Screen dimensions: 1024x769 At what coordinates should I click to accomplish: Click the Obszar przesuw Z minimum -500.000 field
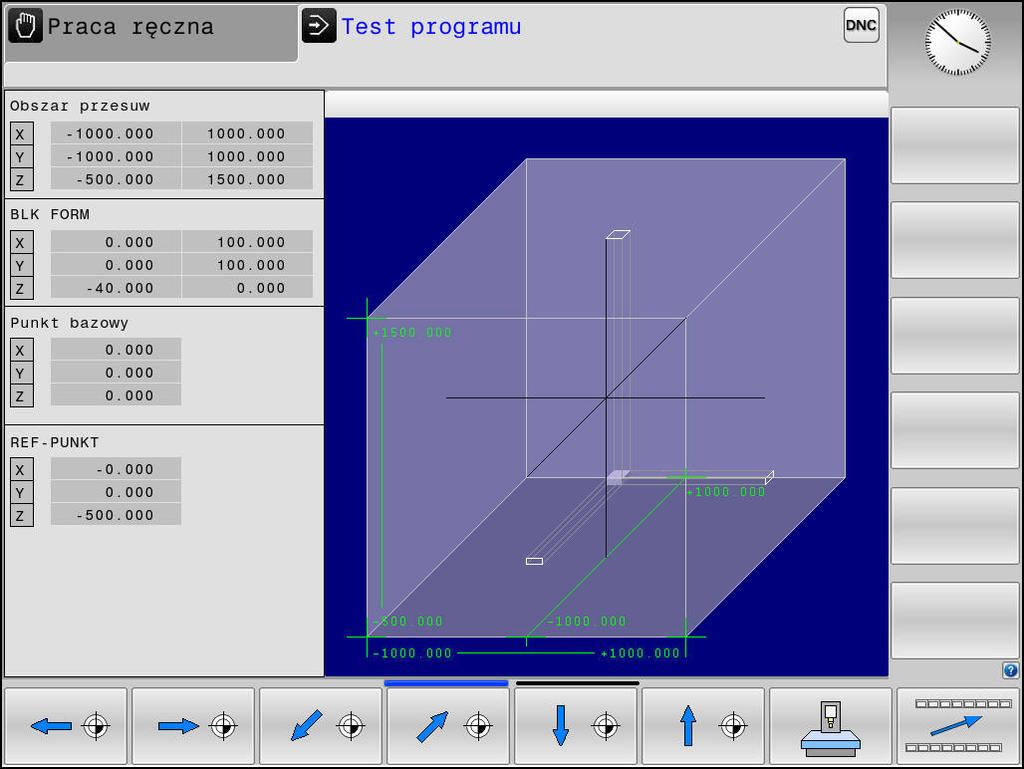(116, 179)
